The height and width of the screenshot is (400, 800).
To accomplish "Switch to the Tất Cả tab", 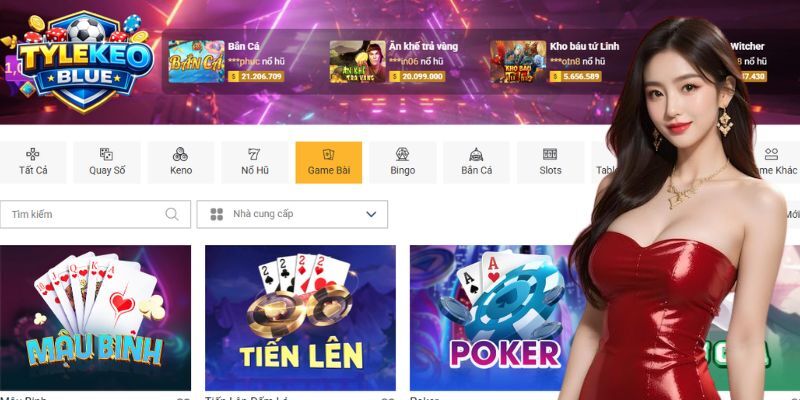I will pos(33,163).
